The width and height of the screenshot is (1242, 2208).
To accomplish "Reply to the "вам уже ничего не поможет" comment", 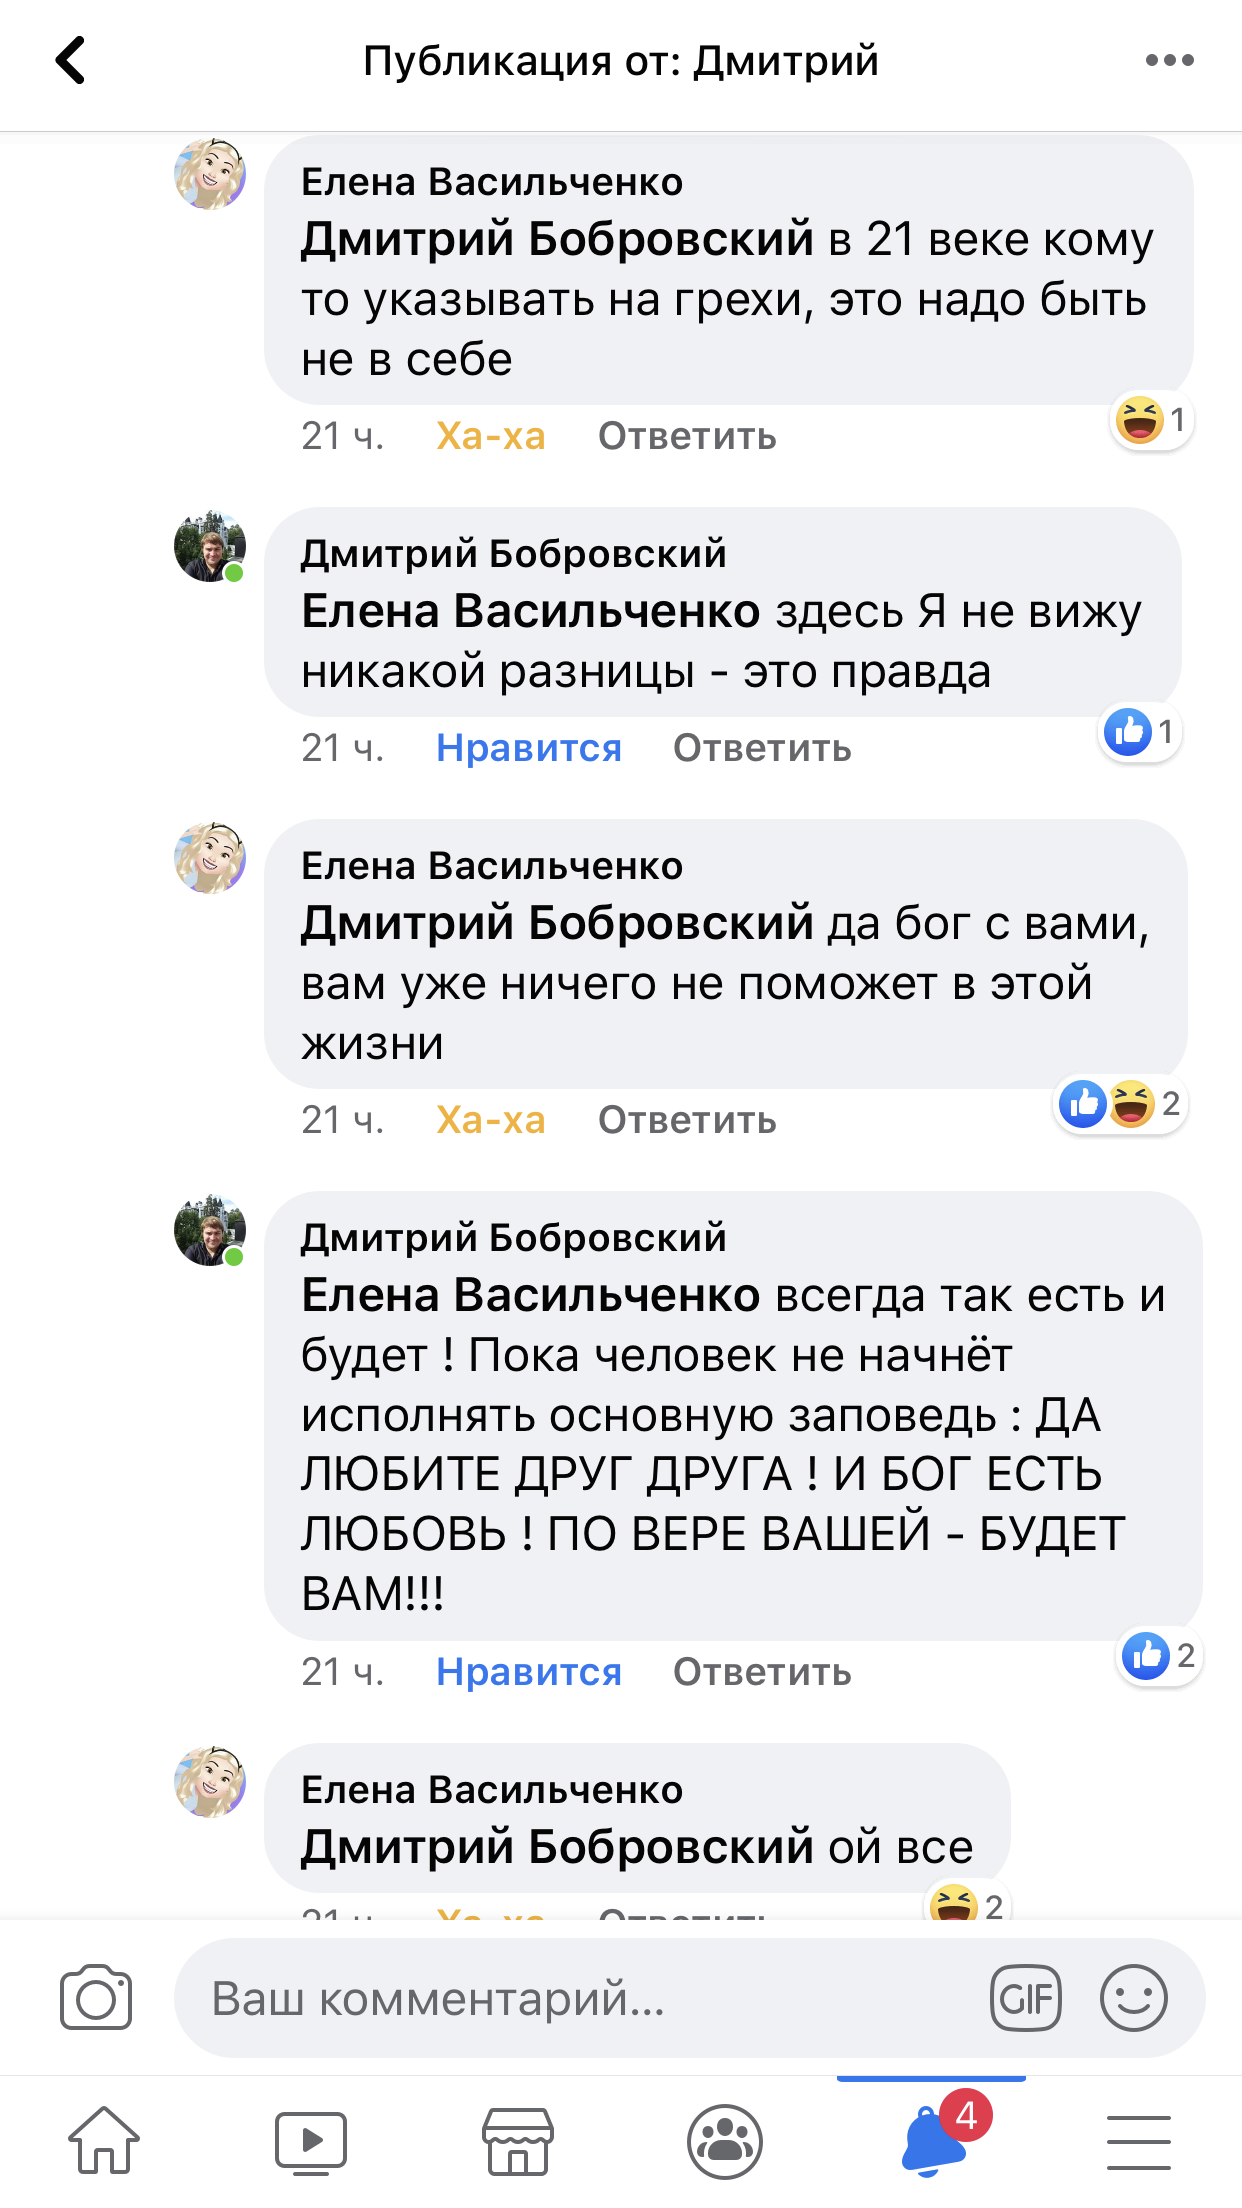I will tap(687, 1120).
